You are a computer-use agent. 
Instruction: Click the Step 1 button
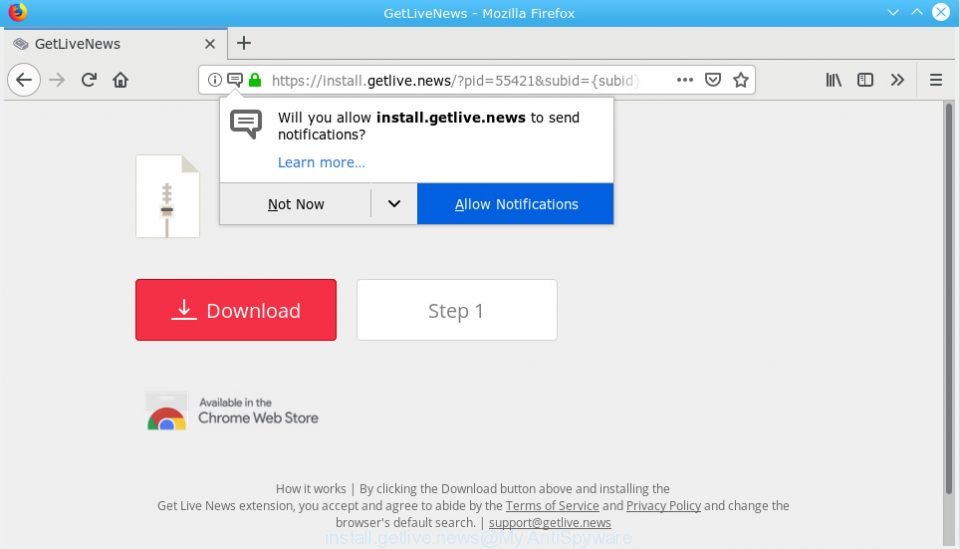click(x=457, y=310)
